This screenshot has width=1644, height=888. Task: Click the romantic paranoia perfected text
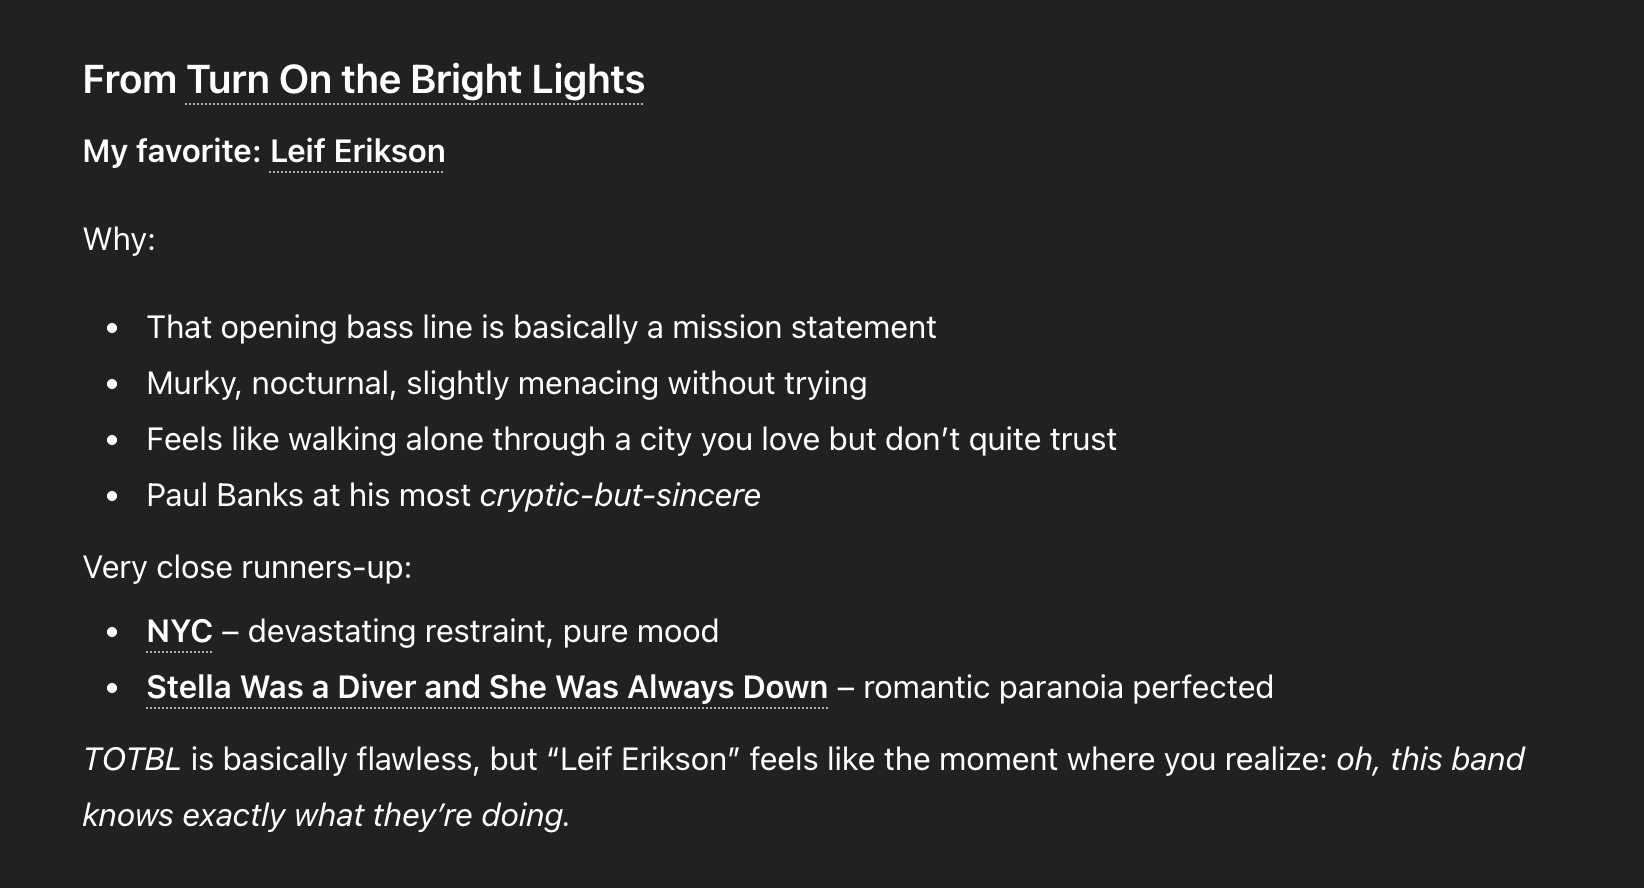(1067, 687)
